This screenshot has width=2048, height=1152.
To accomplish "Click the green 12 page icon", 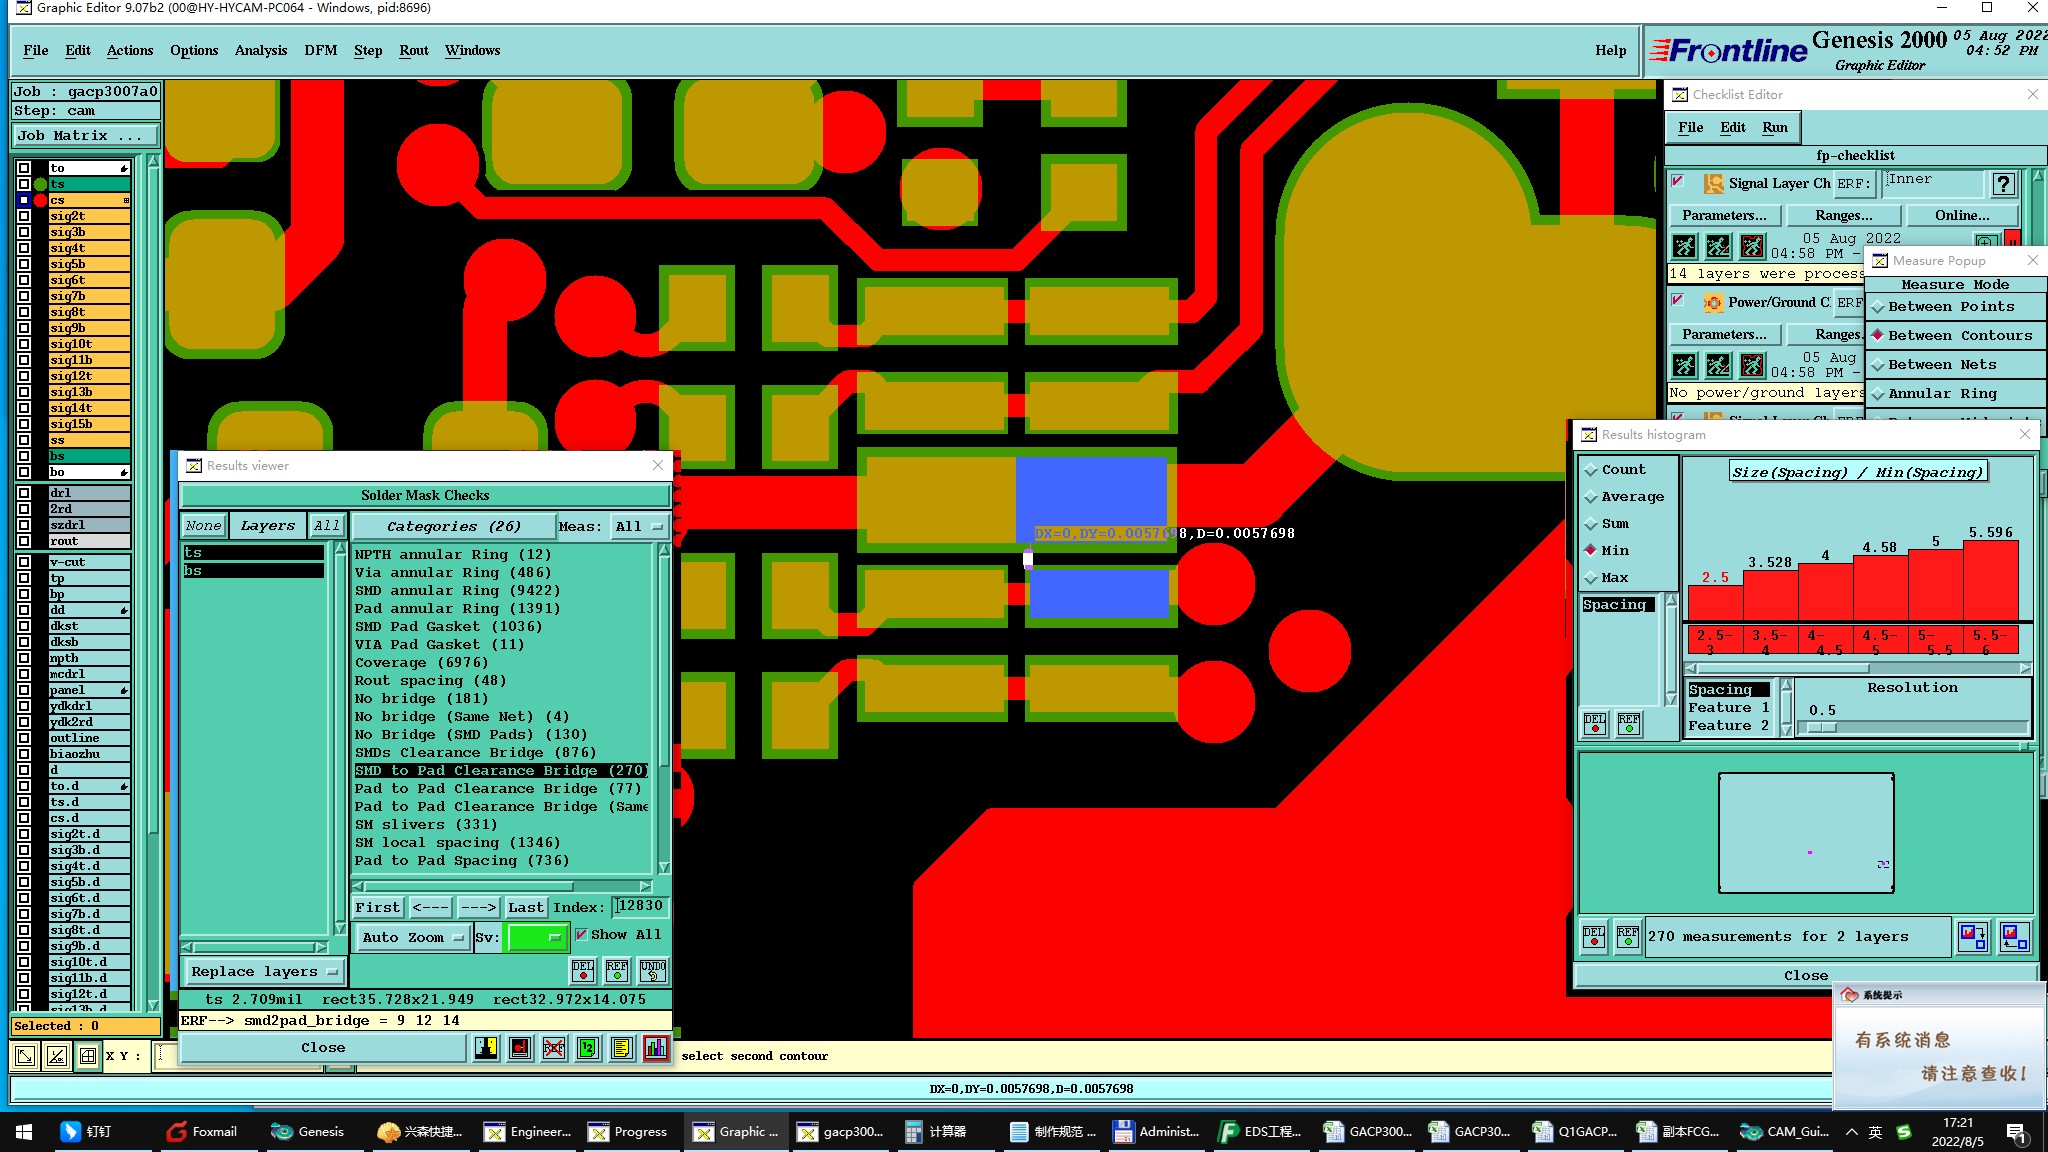I will [x=588, y=1048].
